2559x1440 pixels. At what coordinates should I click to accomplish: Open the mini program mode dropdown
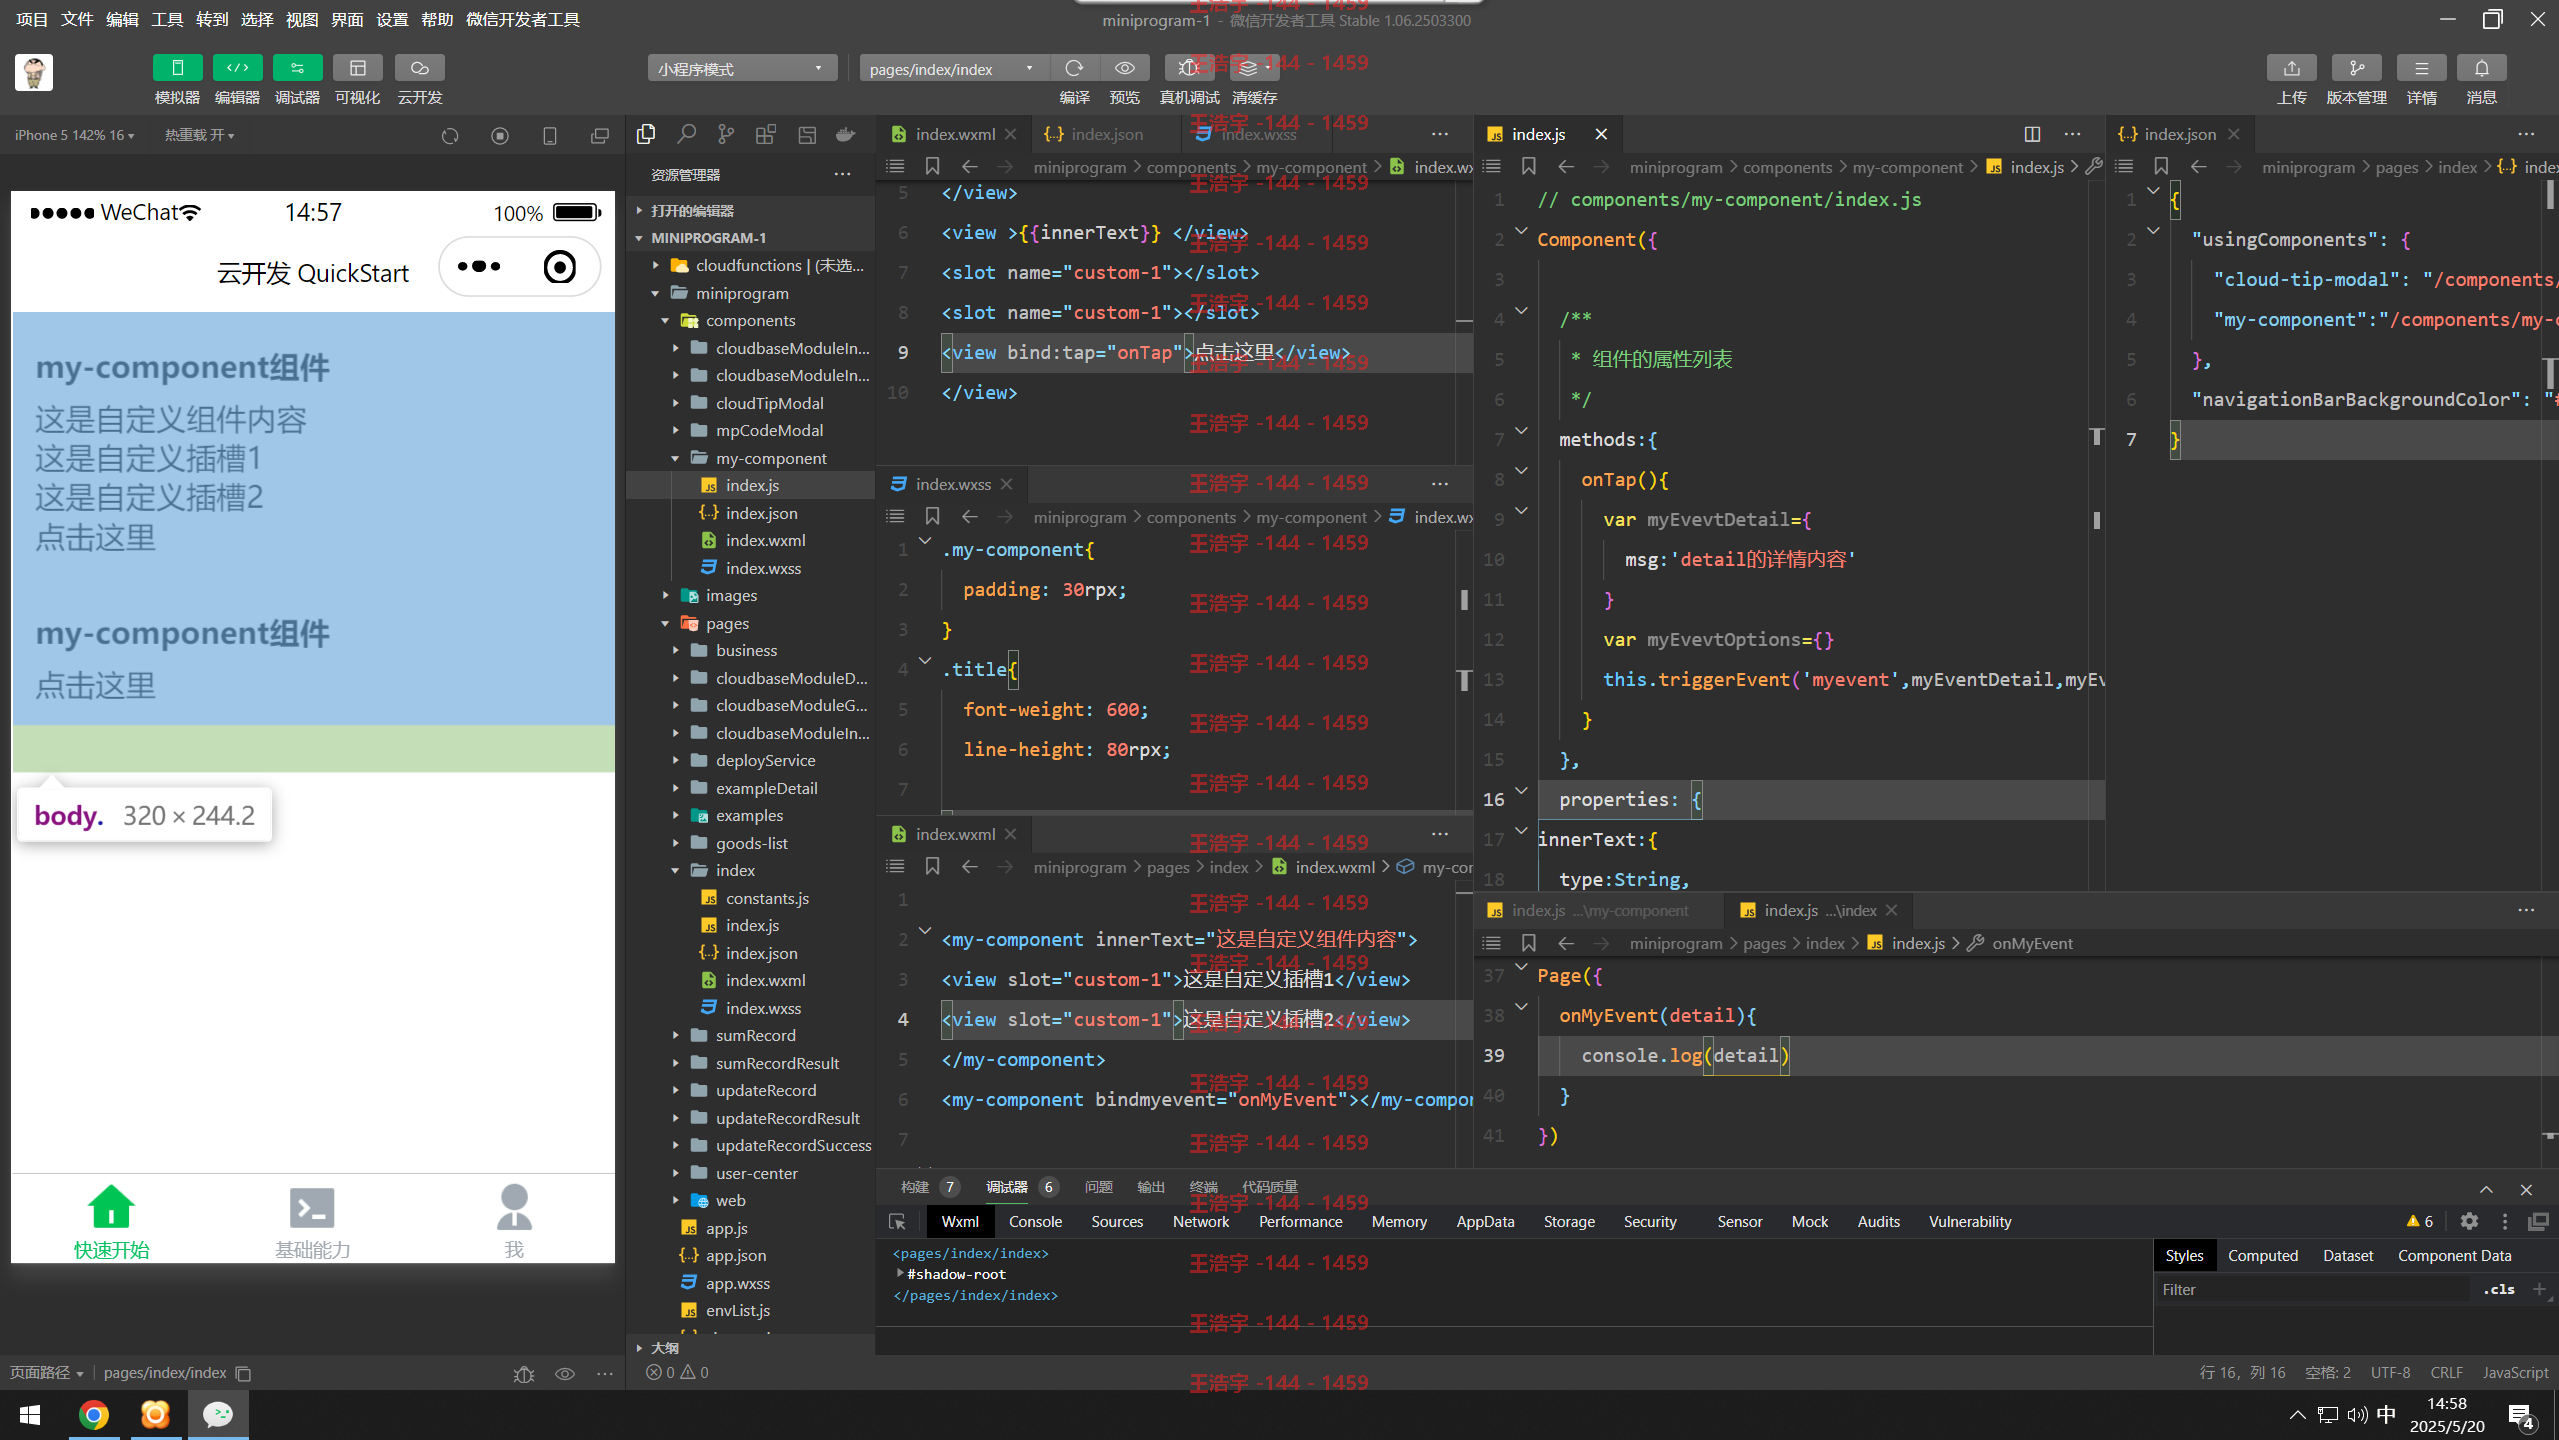tap(741, 69)
